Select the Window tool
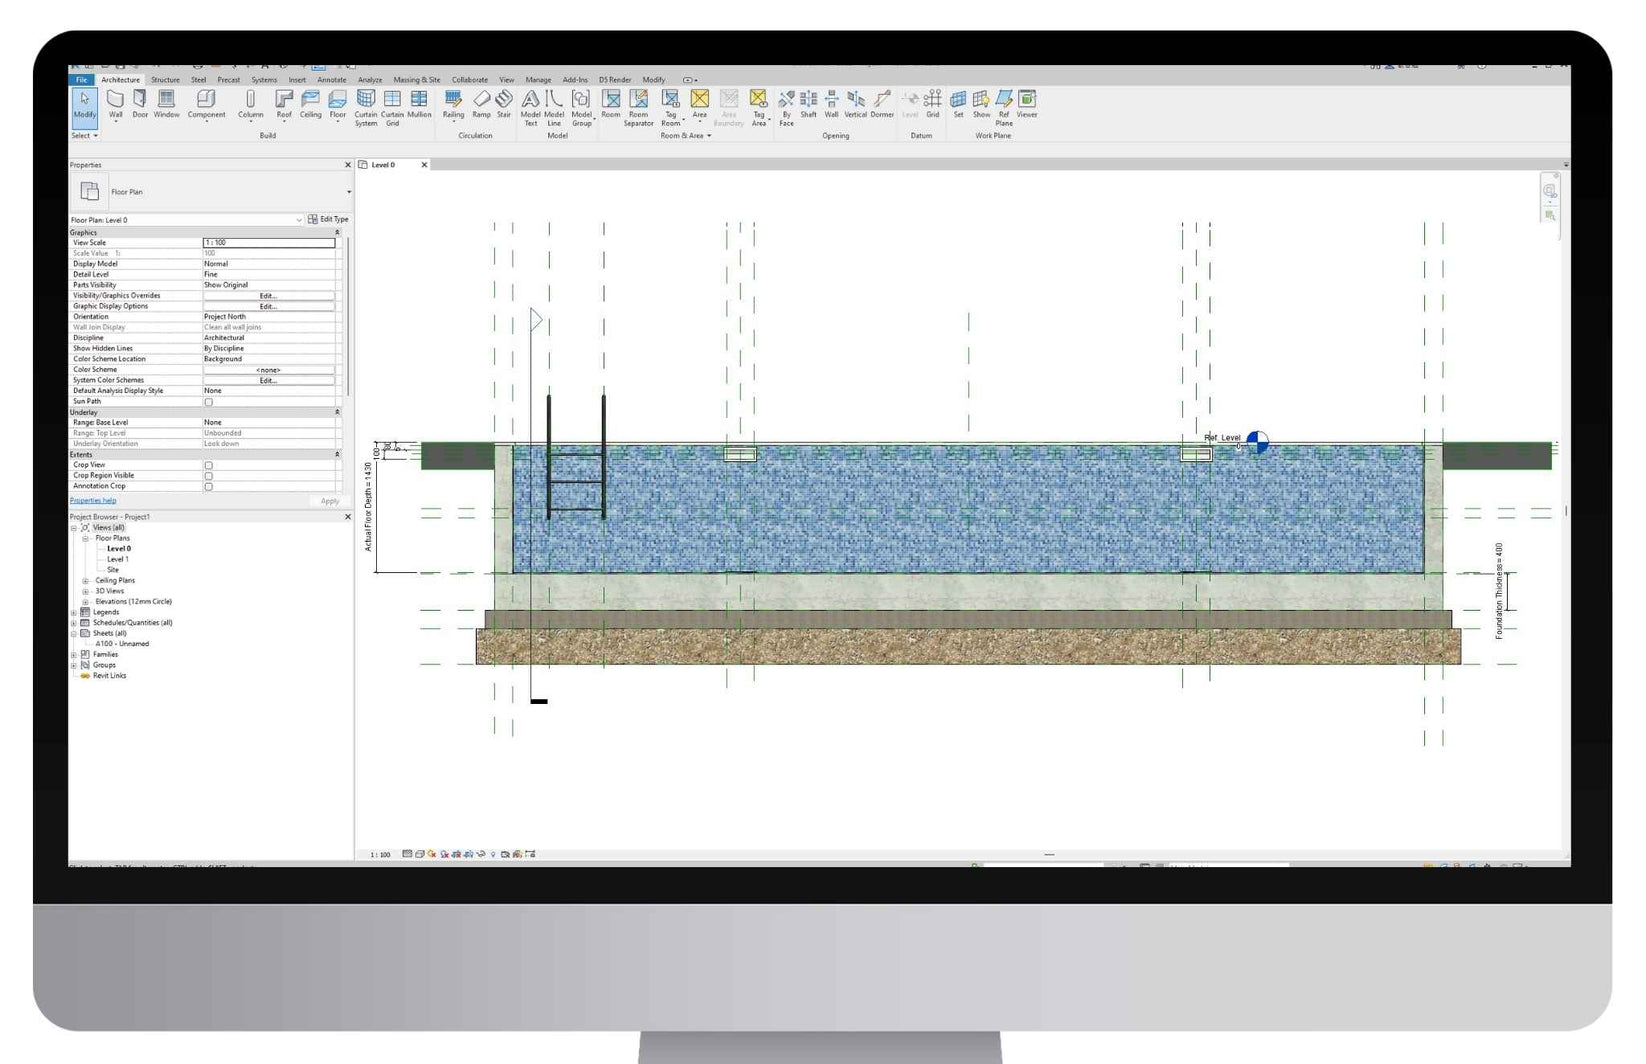Screen dimensions: 1646x1064 pyautogui.click(x=166, y=103)
